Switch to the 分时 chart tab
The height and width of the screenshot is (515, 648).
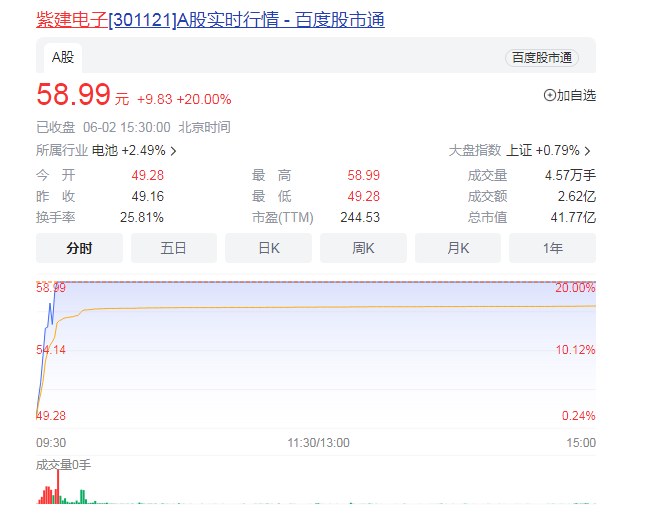coord(79,248)
